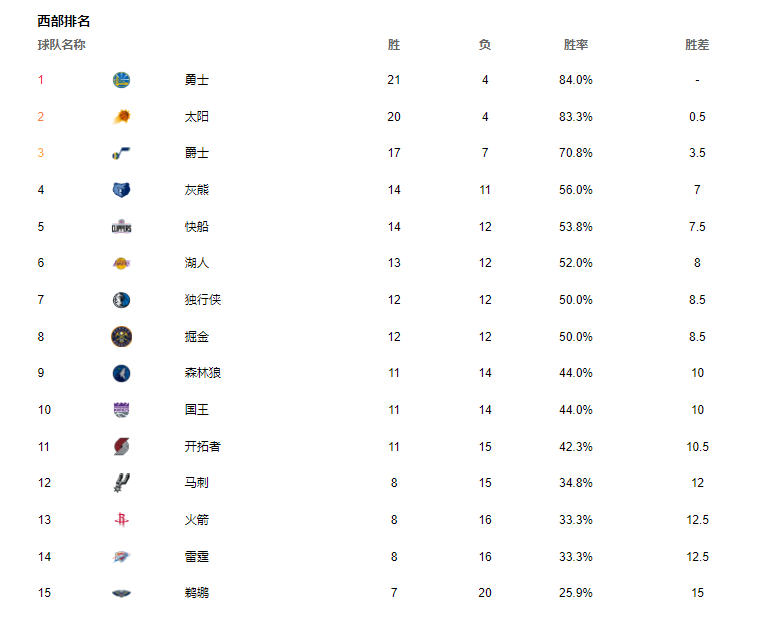
Task: Click the Nuggets team logo icon
Action: coord(121,336)
